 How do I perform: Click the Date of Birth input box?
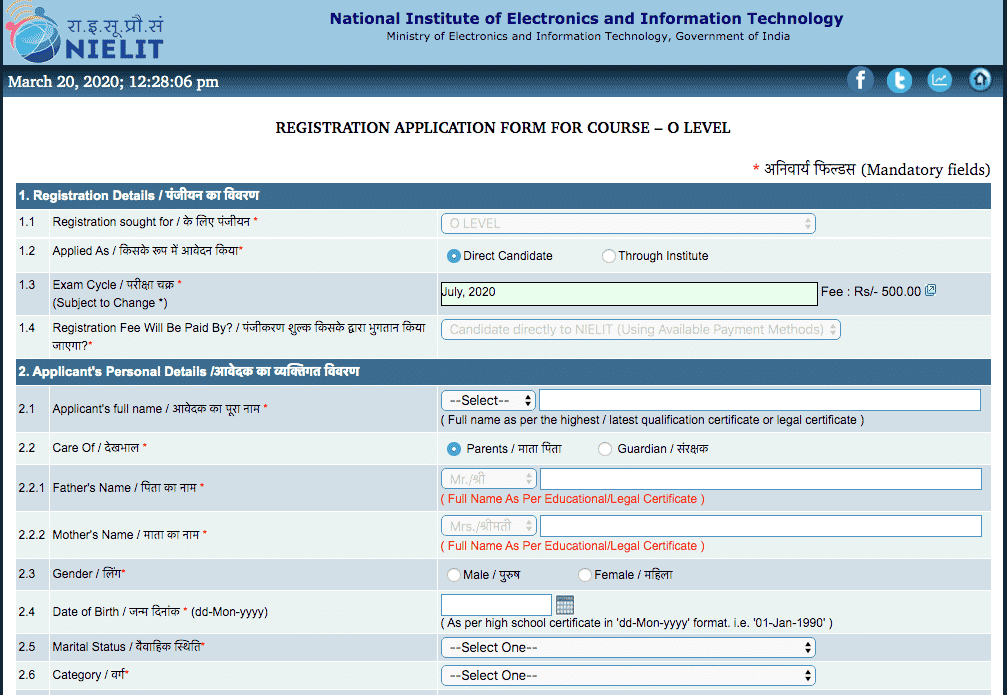[495, 604]
